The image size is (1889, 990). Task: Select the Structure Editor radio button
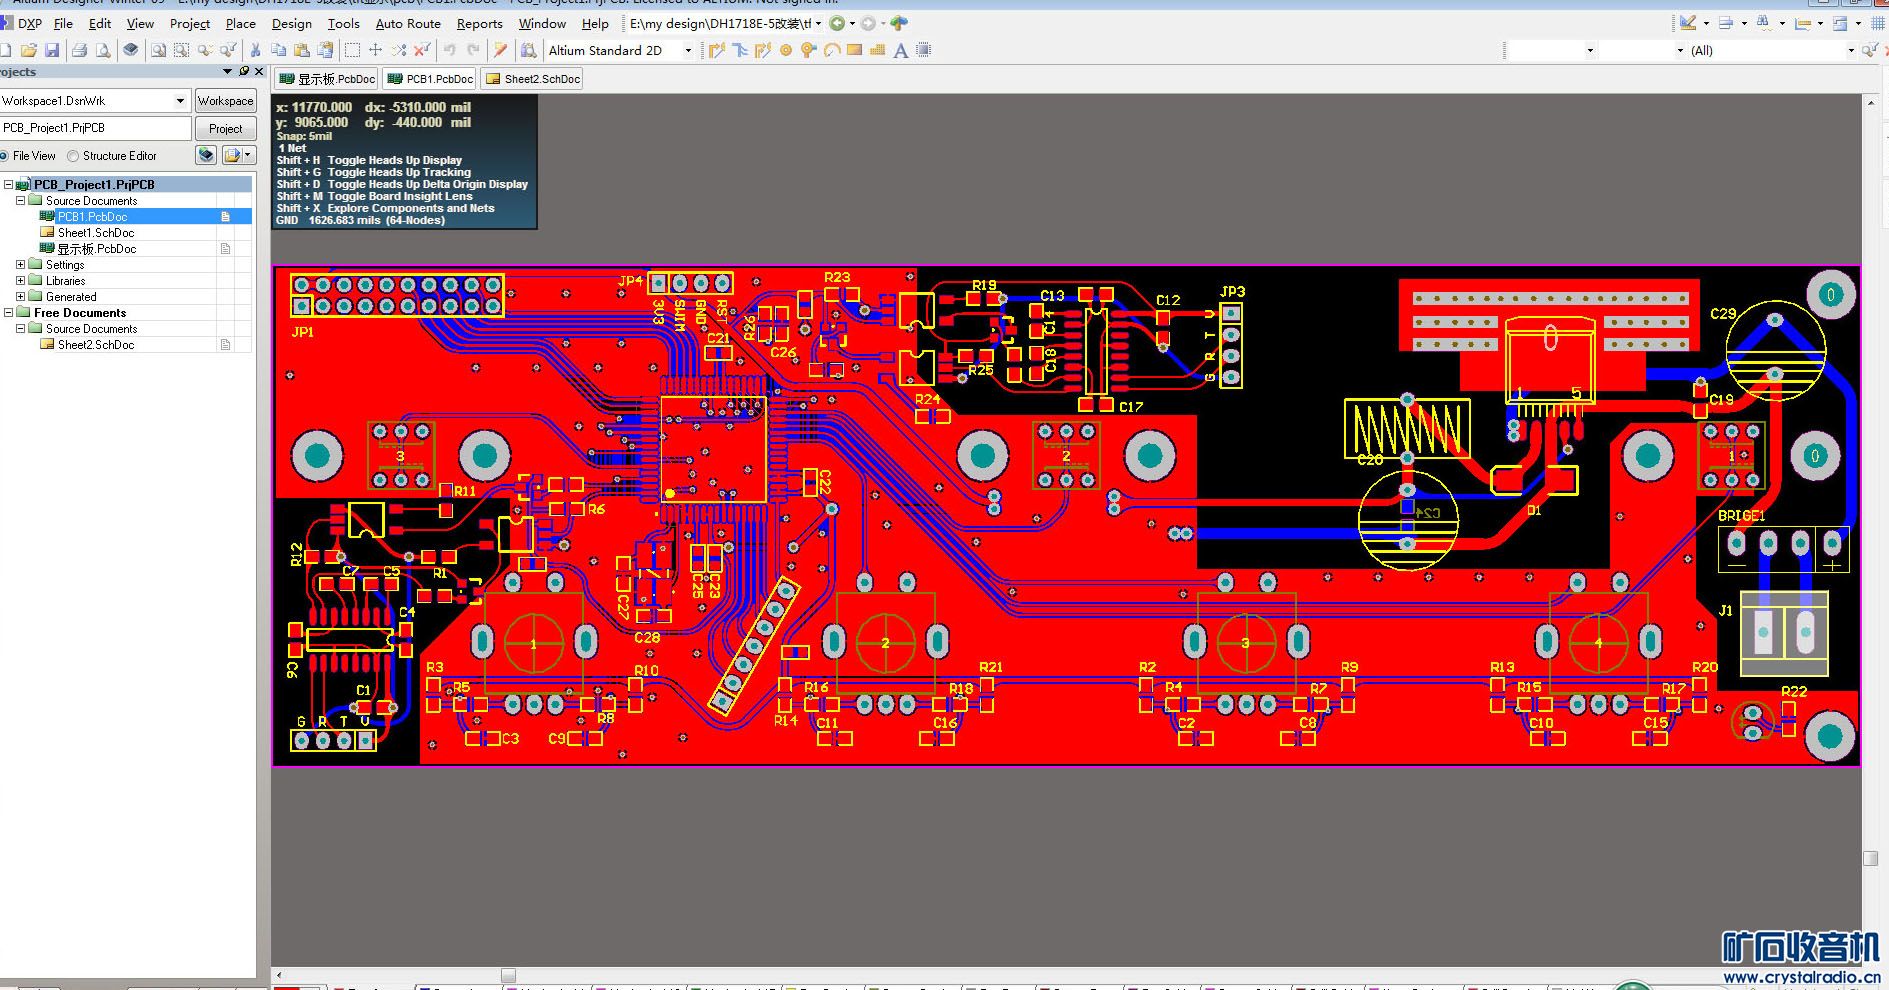point(73,156)
